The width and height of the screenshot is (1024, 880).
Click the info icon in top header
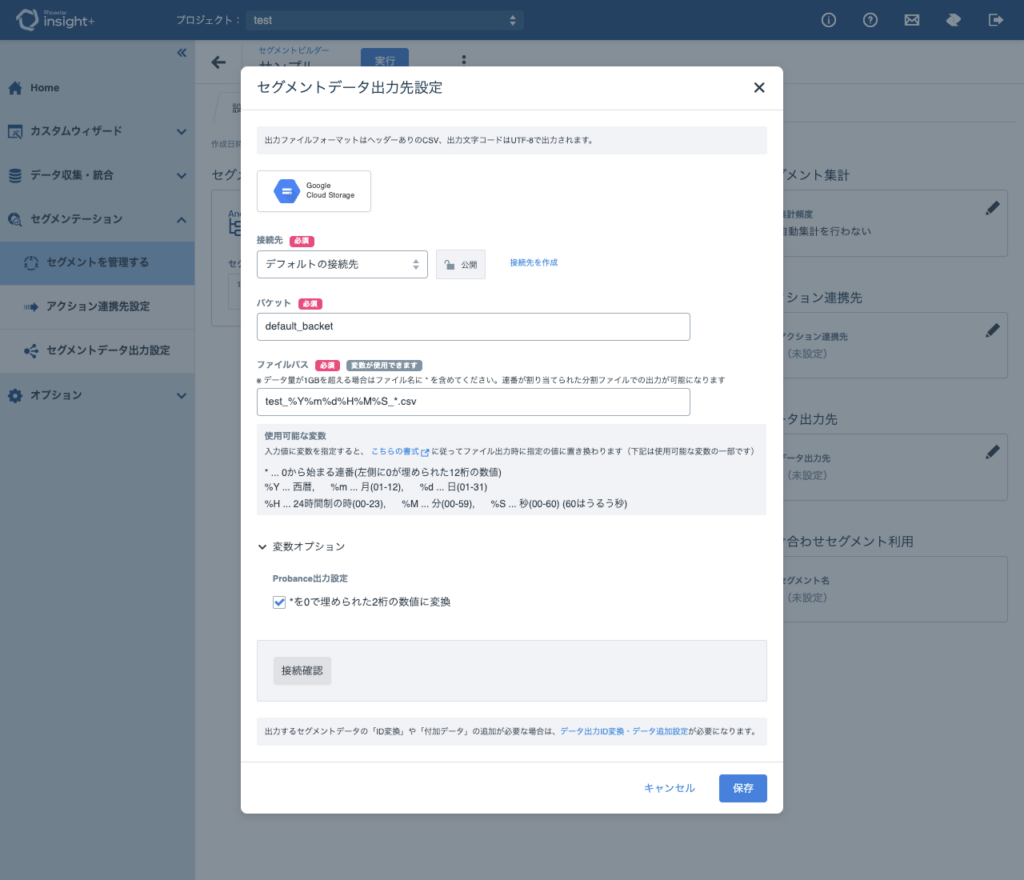828,19
